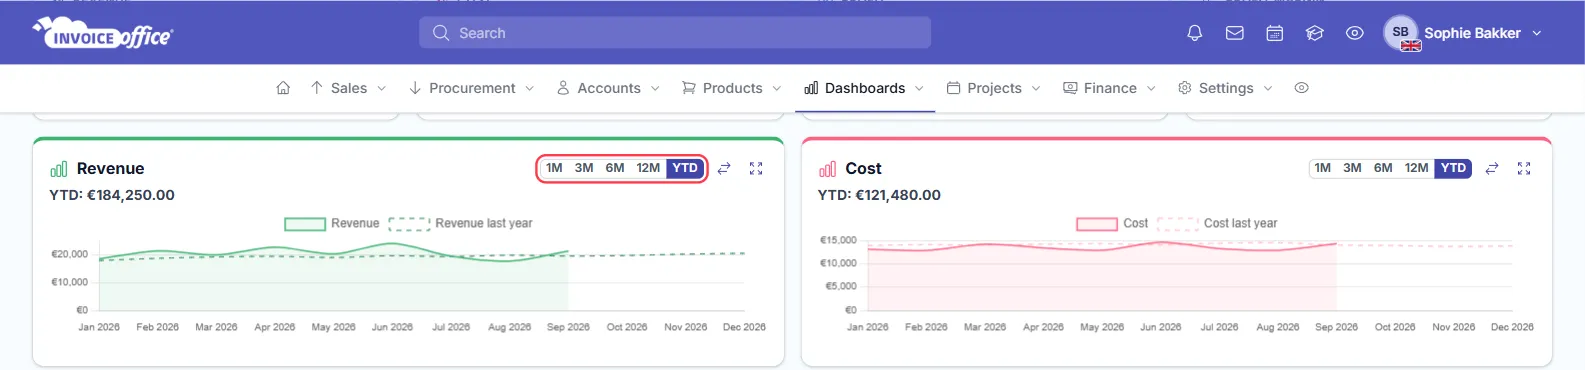Expand the Accounts chevron
This screenshot has height=370, width=1585.
pos(655,89)
